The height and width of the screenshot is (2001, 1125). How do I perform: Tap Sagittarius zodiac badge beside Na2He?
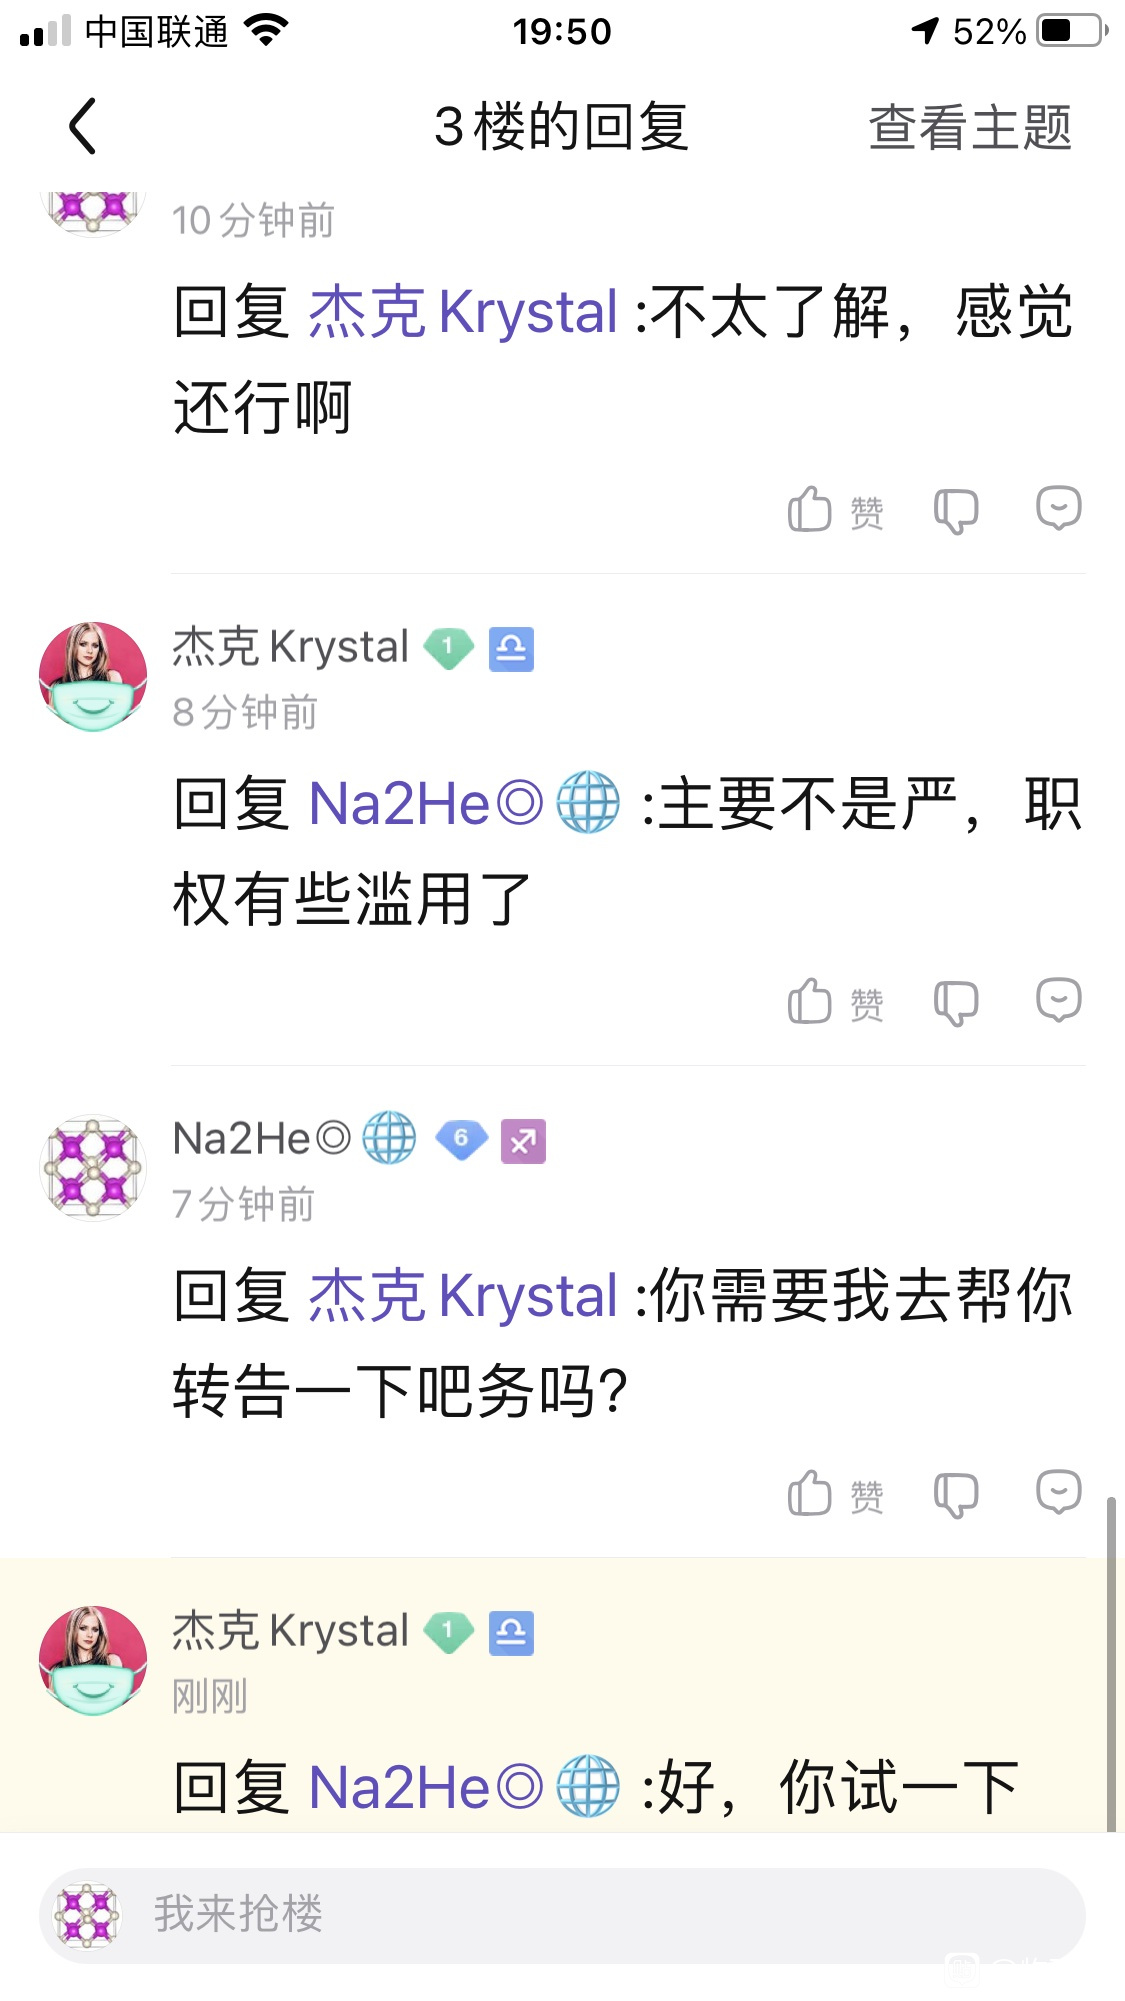[x=523, y=1141]
